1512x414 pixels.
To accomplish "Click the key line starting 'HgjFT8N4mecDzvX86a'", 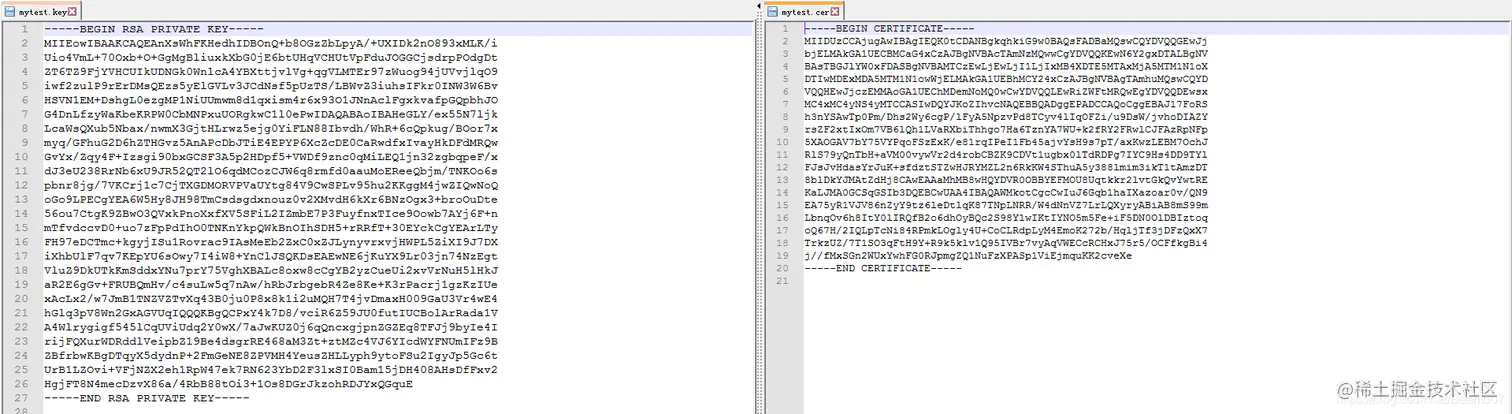I will tap(226, 383).
